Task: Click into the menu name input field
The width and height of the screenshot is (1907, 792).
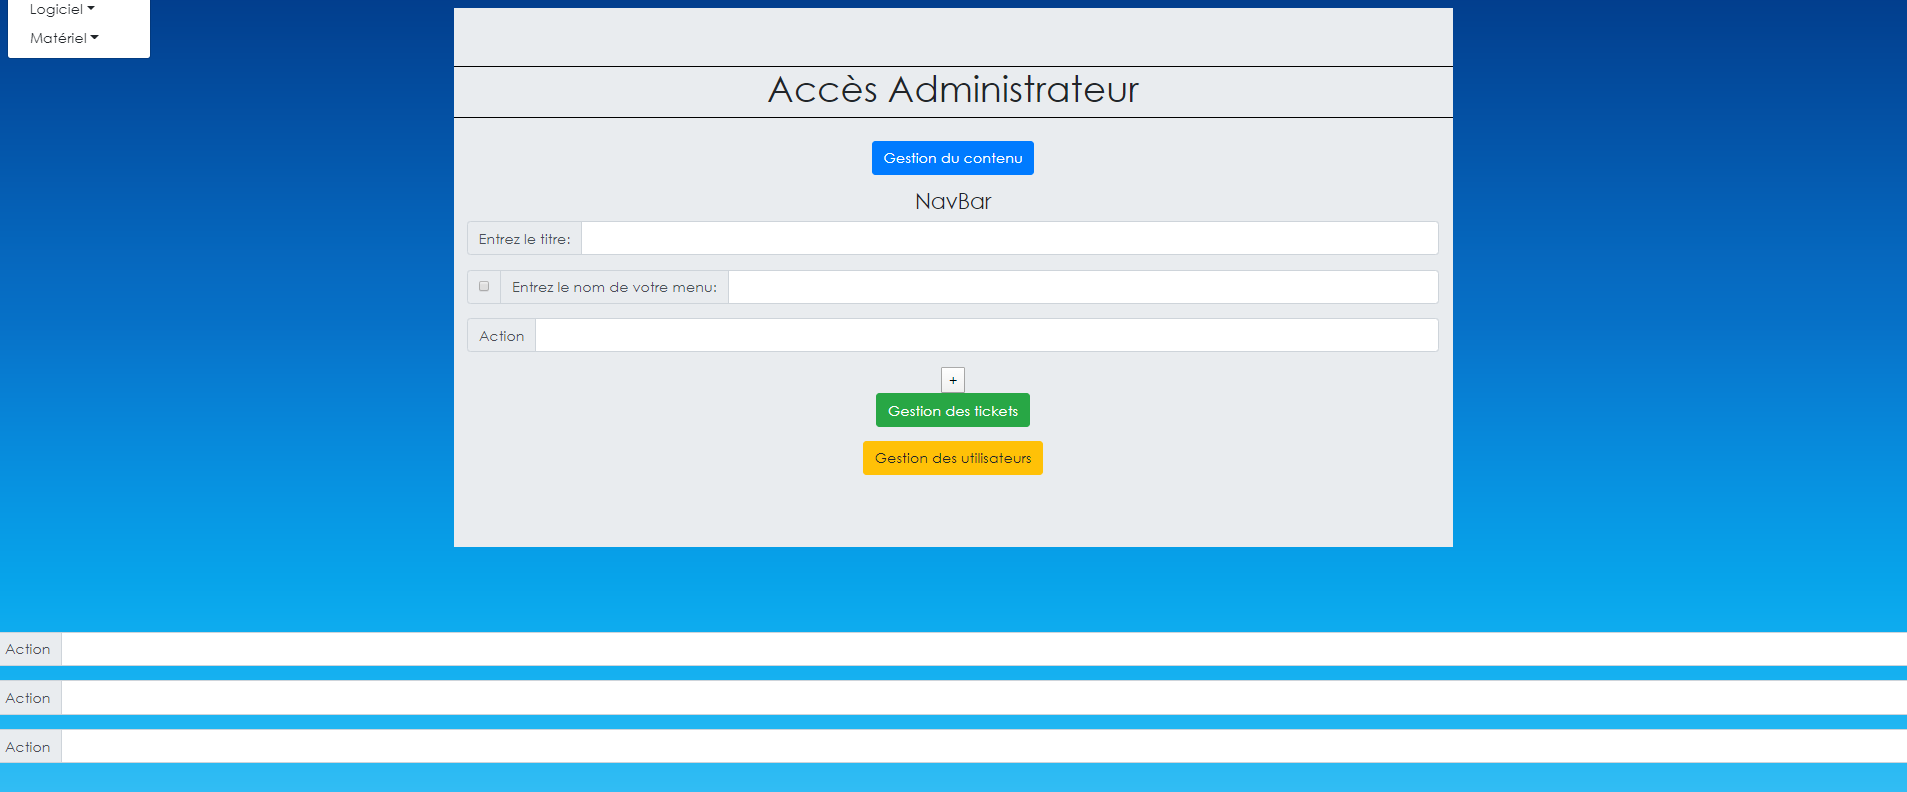Action: 1082,287
